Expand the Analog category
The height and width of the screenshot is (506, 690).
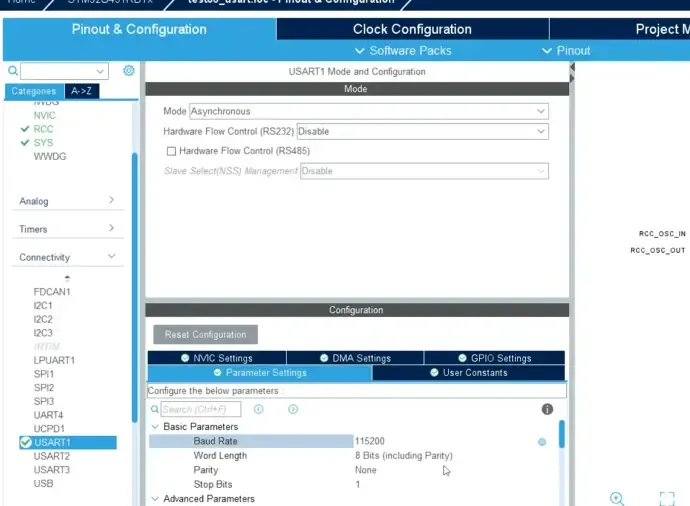point(67,201)
